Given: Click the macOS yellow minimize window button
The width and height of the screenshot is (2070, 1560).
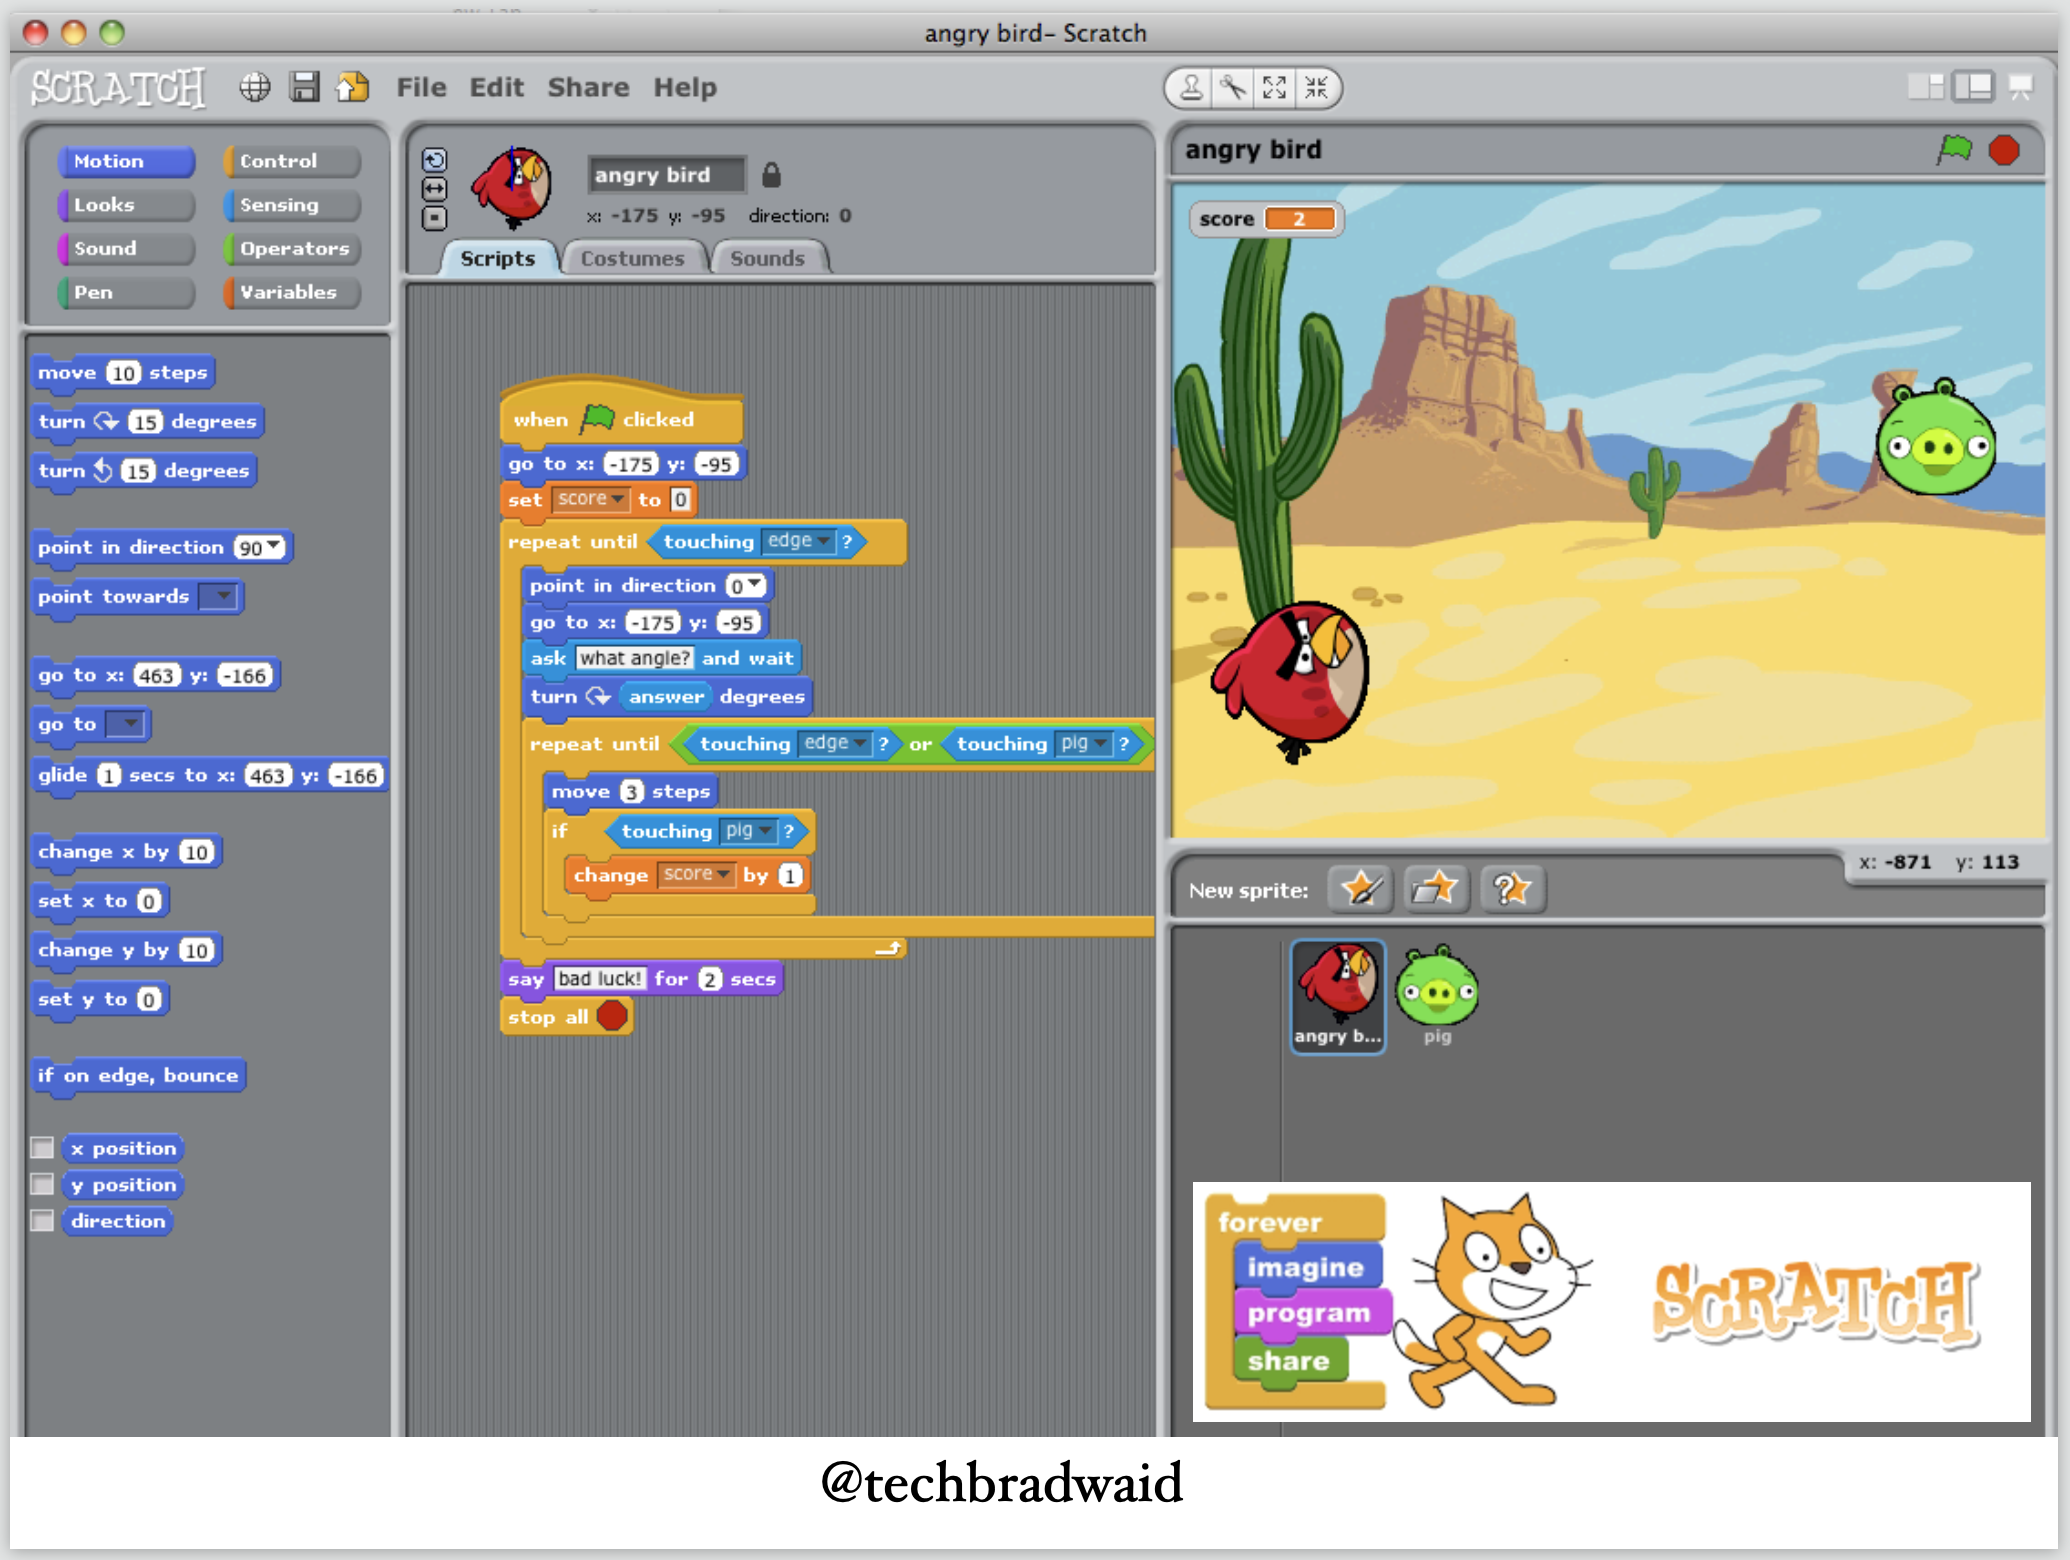Looking at the screenshot, I should coord(74,32).
